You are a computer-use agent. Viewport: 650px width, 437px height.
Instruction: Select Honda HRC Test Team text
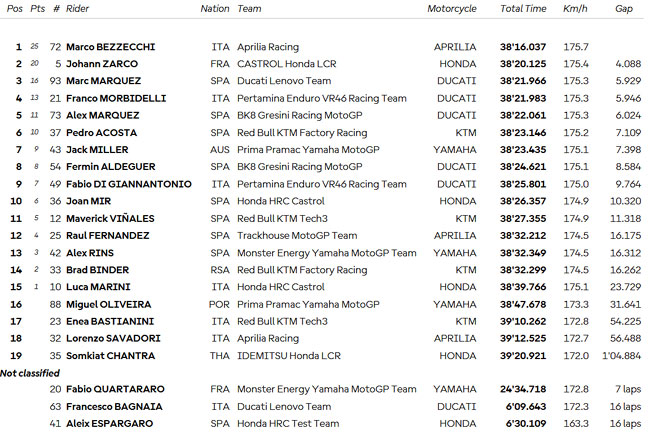point(288,424)
